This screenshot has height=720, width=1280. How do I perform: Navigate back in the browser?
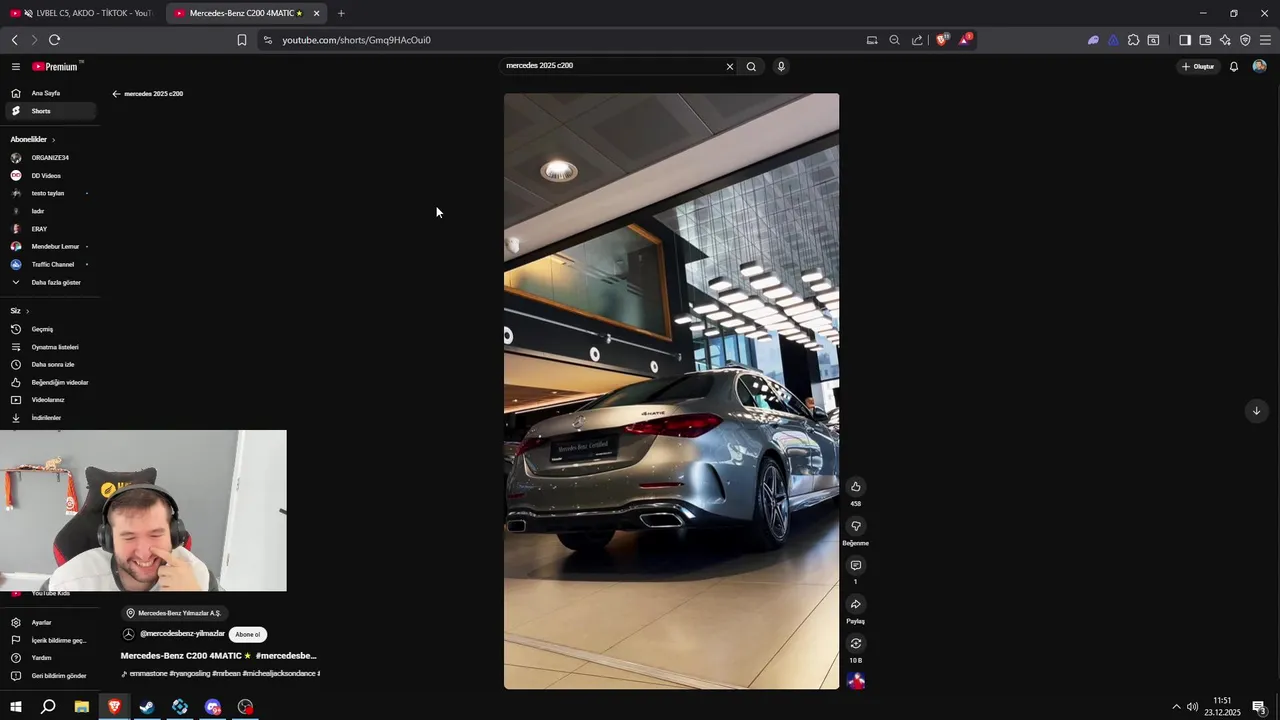(x=14, y=40)
